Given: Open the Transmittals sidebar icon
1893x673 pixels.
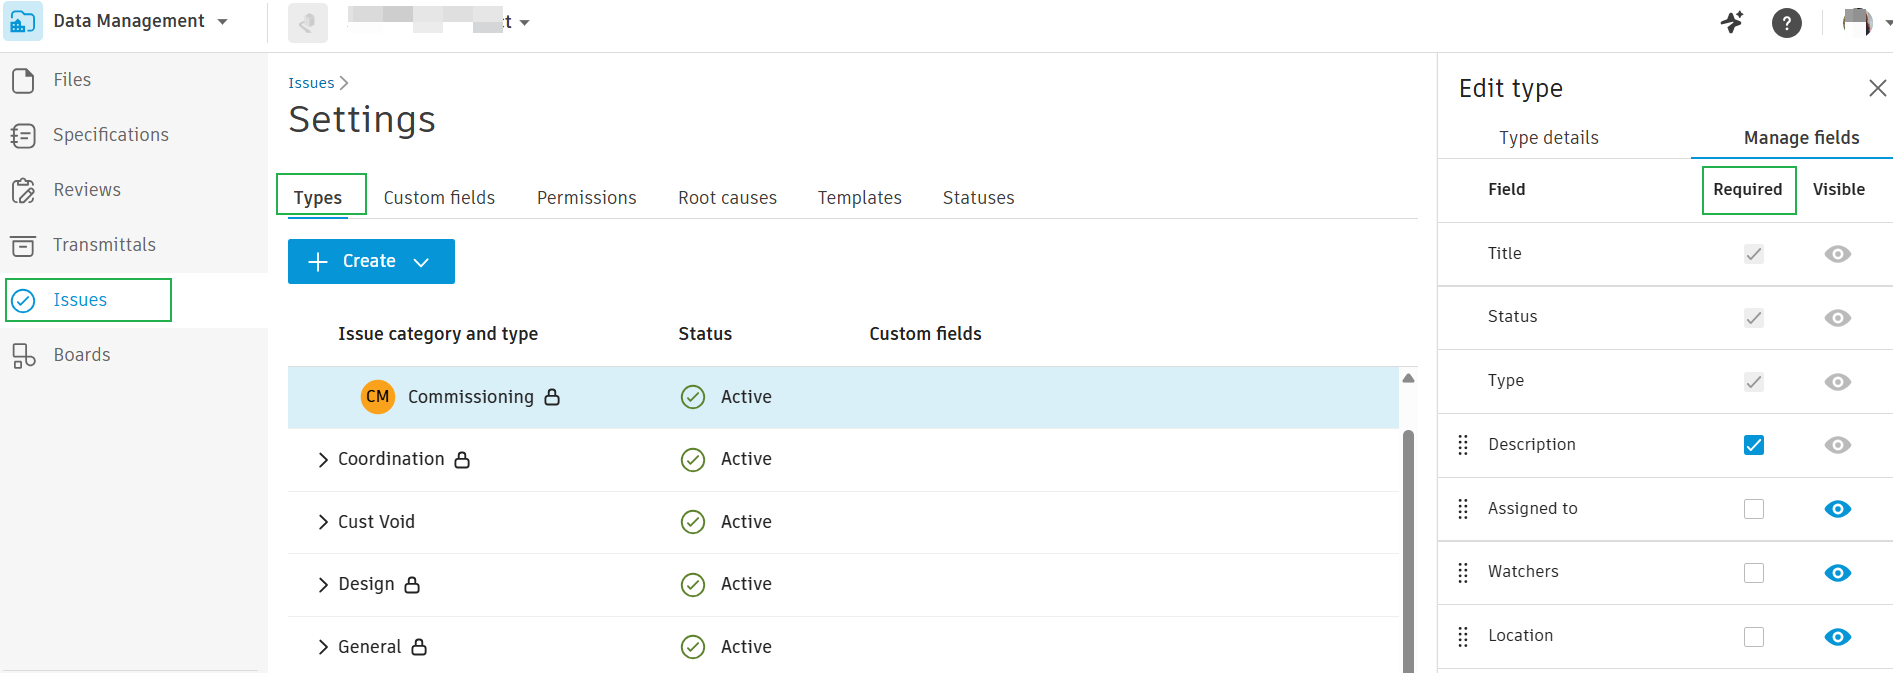Looking at the screenshot, I should click(x=23, y=245).
